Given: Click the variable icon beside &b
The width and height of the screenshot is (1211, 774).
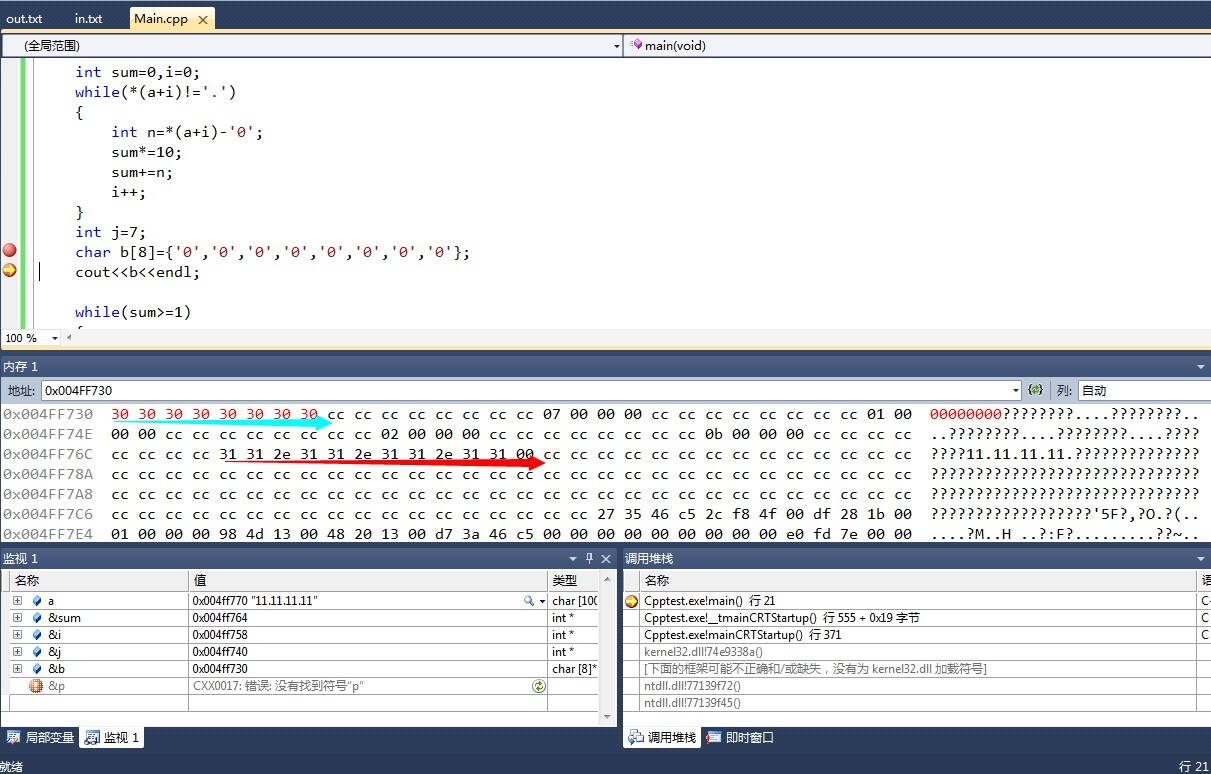Looking at the screenshot, I should (36, 669).
